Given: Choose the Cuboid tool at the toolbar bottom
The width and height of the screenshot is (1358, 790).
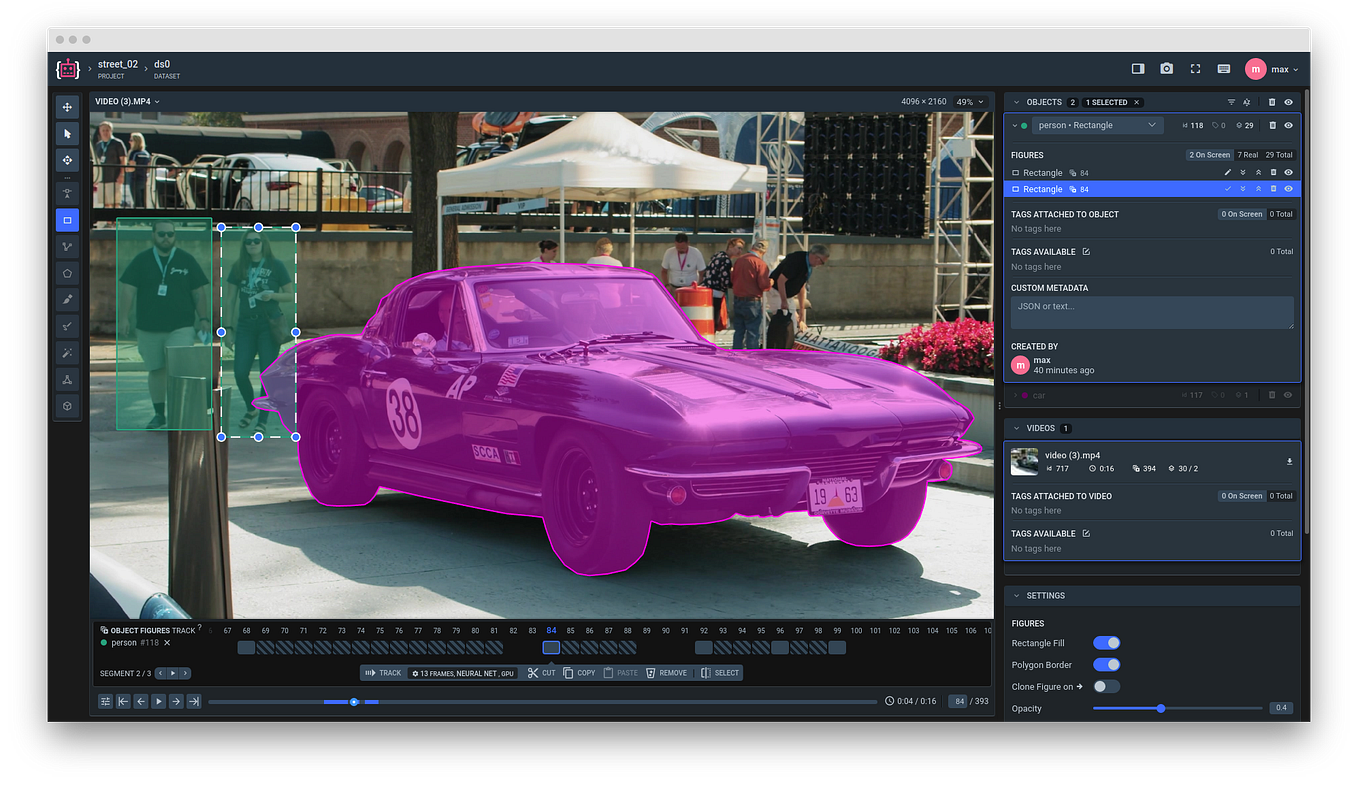Looking at the screenshot, I should (67, 406).
